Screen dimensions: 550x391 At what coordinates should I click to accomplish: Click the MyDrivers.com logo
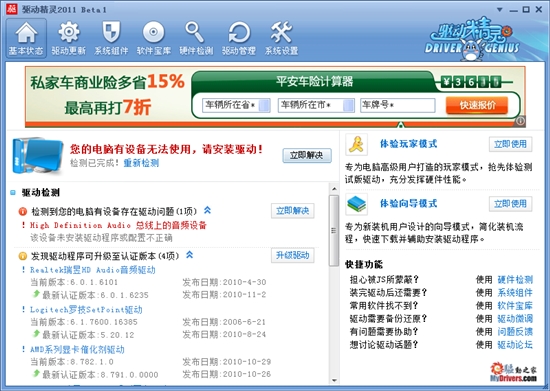coord(513,372)
